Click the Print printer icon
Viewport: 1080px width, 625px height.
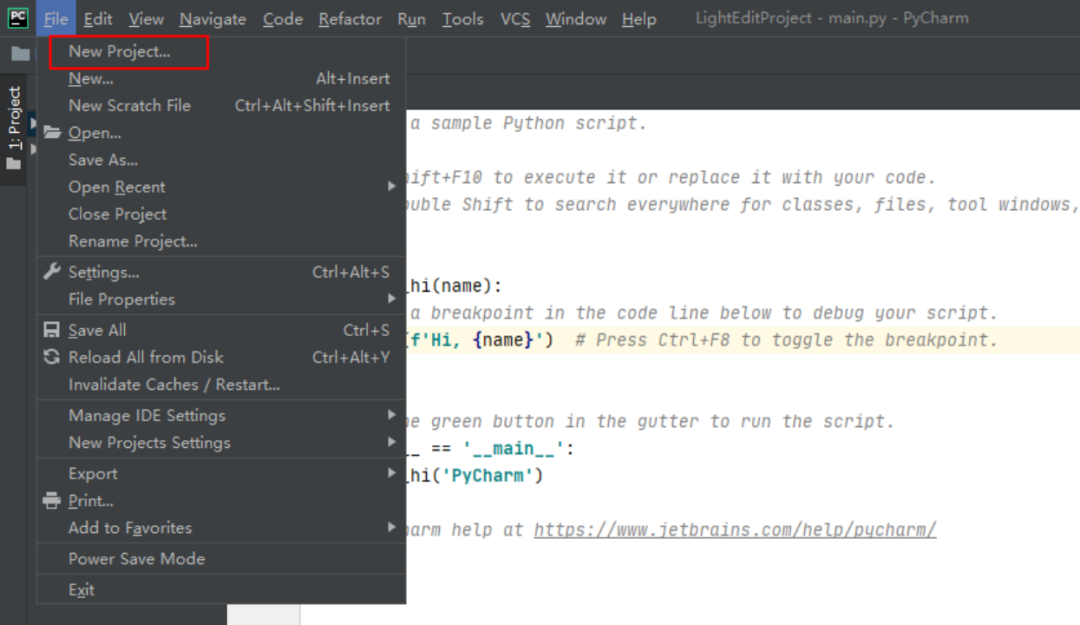(x=52, y=500)
